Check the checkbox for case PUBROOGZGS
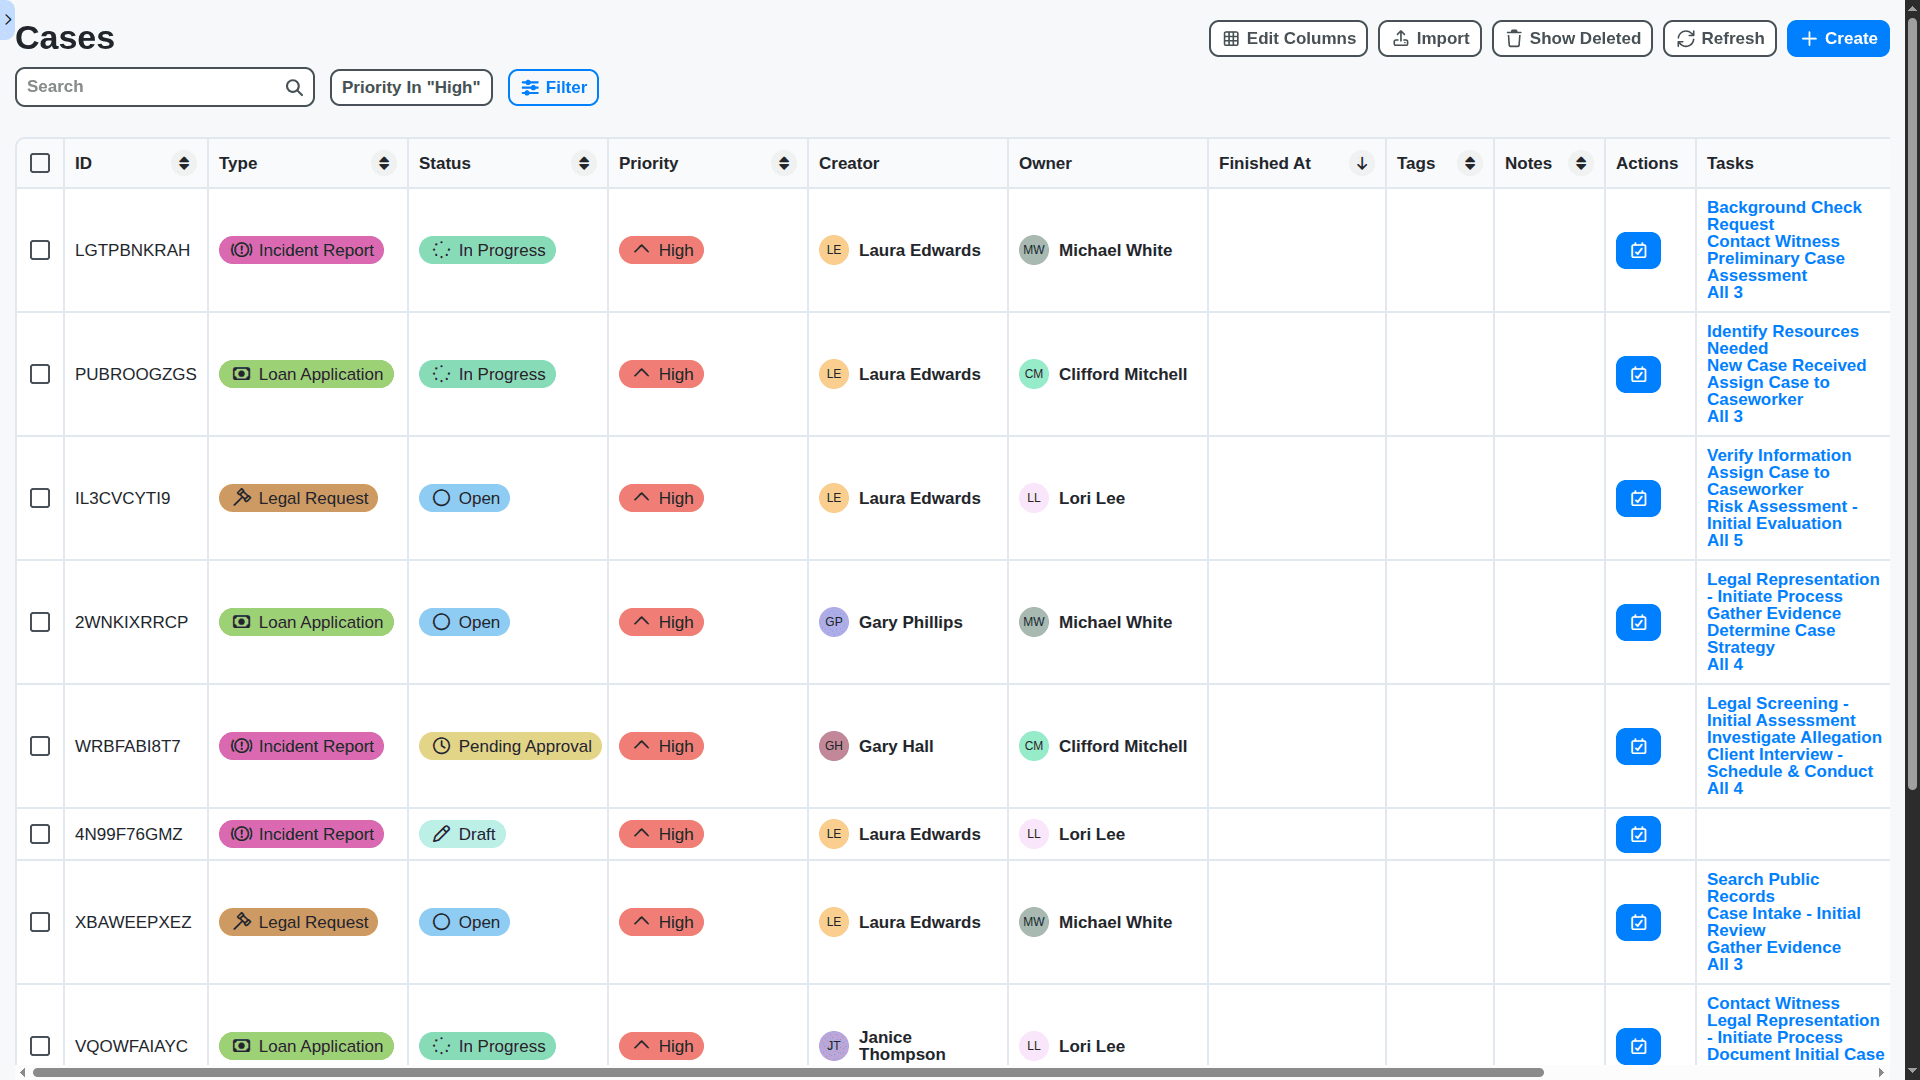This screenshot has width=1920, height=1080. tap(40, 374)
